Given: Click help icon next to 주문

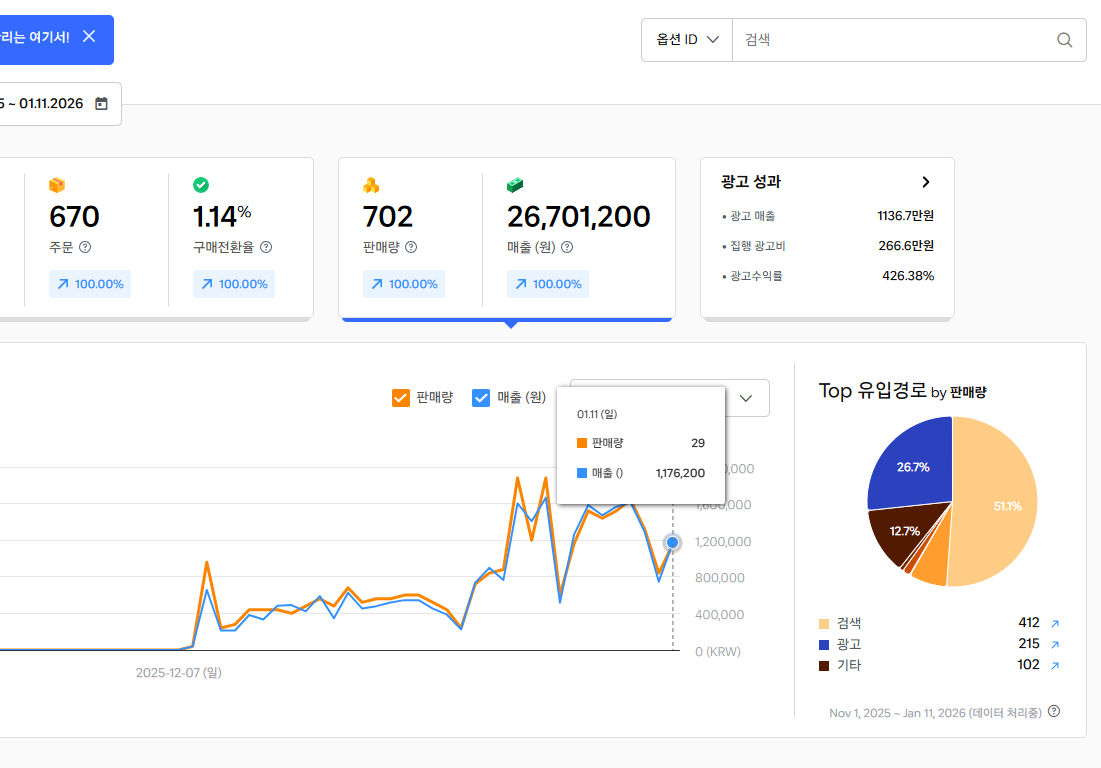Looking at the screenshot, I should pyautogui.click(x=85, y=247).
